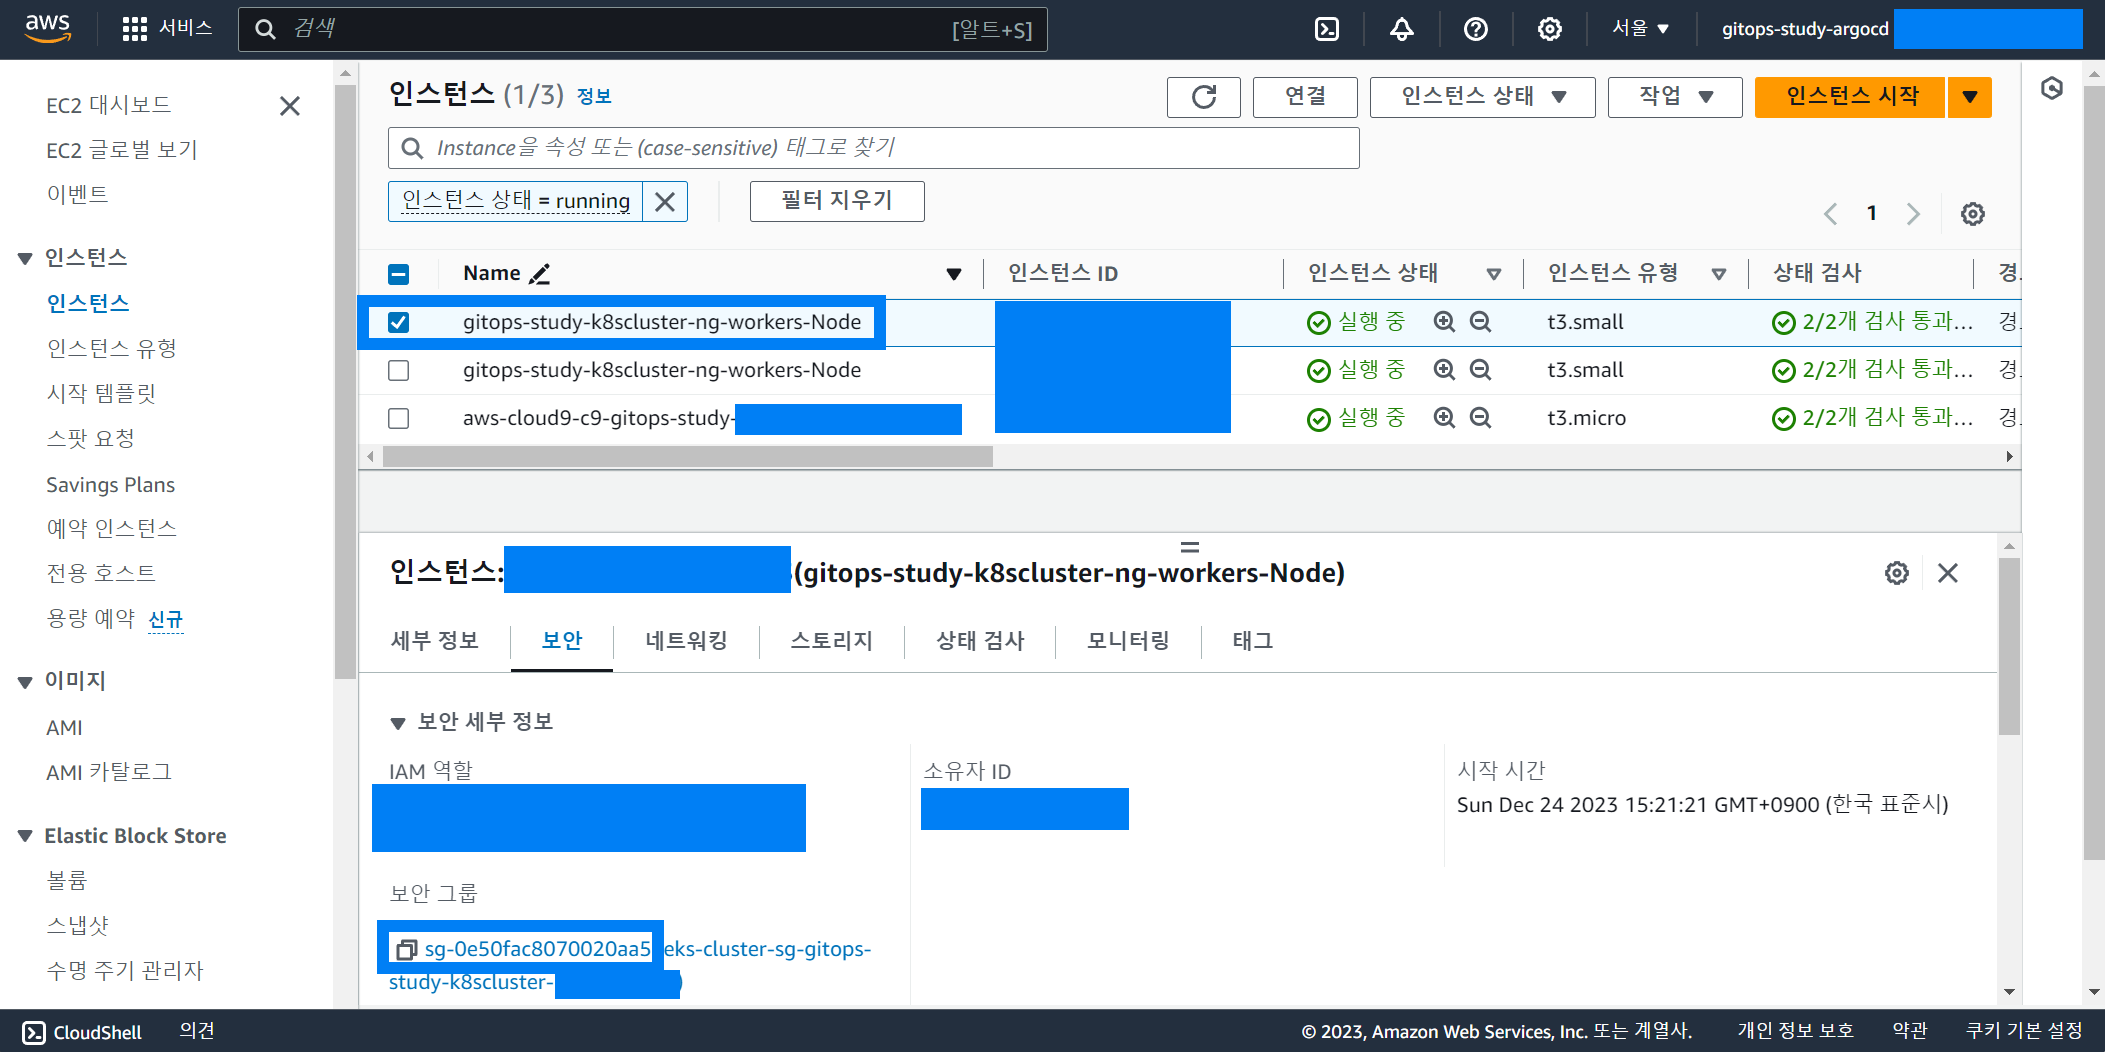Open the notifications bell
Screen dimensions: 2105x1052
point(1402,29)
